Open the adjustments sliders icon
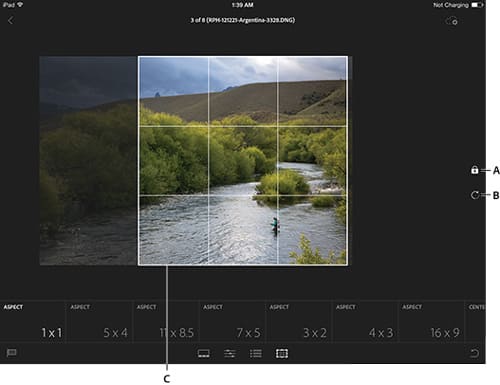The image size is (500, 385). (230, 353)
